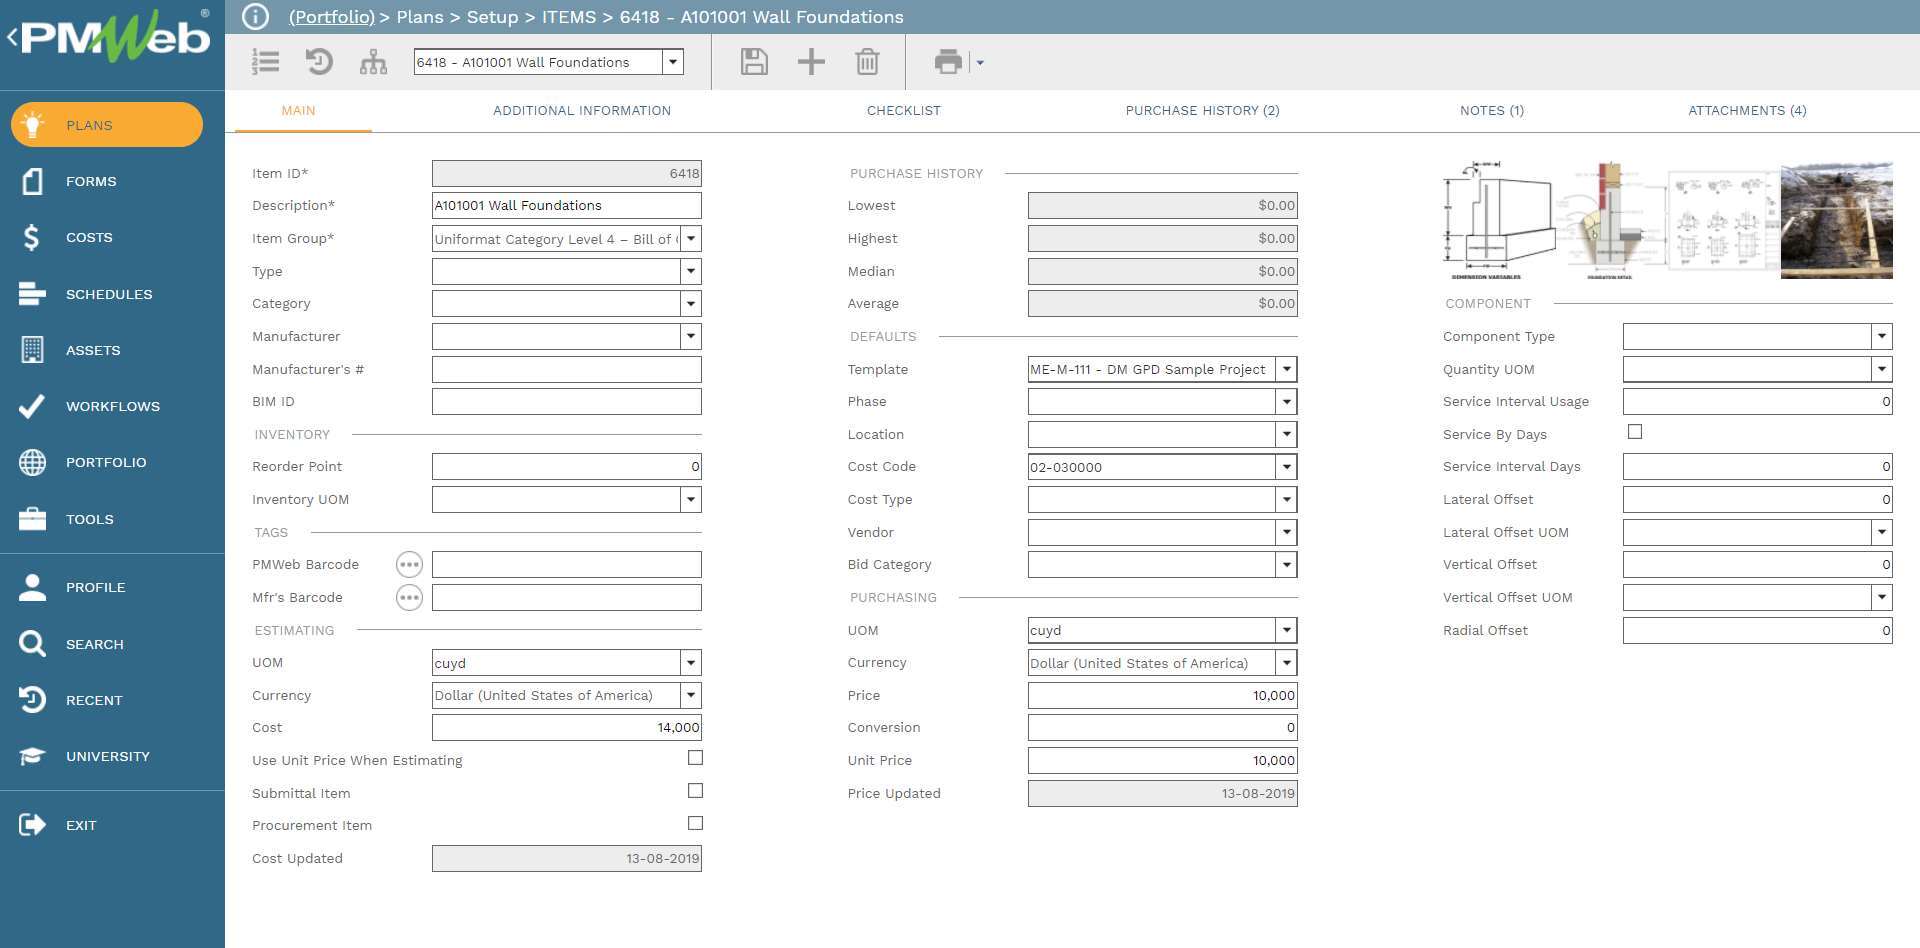Click the save disk icon in toolbar
Screen dimensions: 1920x948
click(754, 62)
